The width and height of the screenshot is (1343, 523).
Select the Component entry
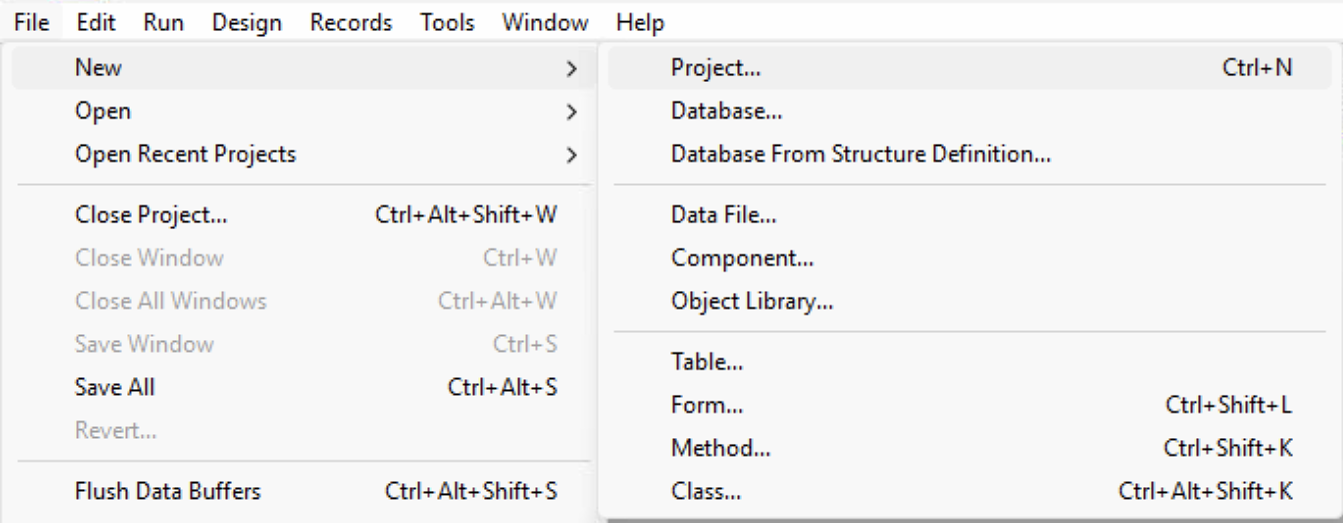click(742, 257)
